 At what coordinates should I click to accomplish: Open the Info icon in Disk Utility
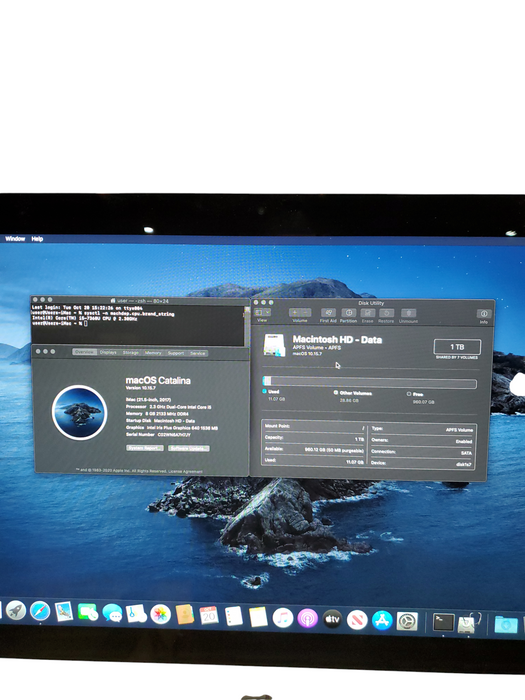[x=483, y=314]
